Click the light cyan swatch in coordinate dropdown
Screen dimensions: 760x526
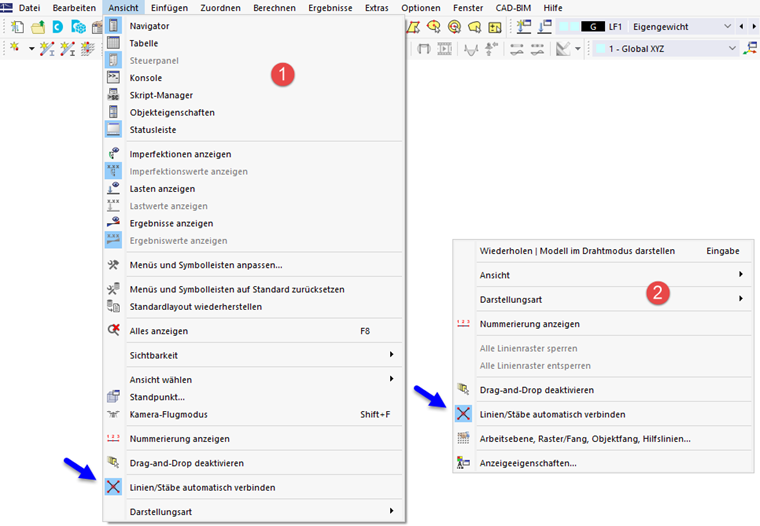[601, 48]
